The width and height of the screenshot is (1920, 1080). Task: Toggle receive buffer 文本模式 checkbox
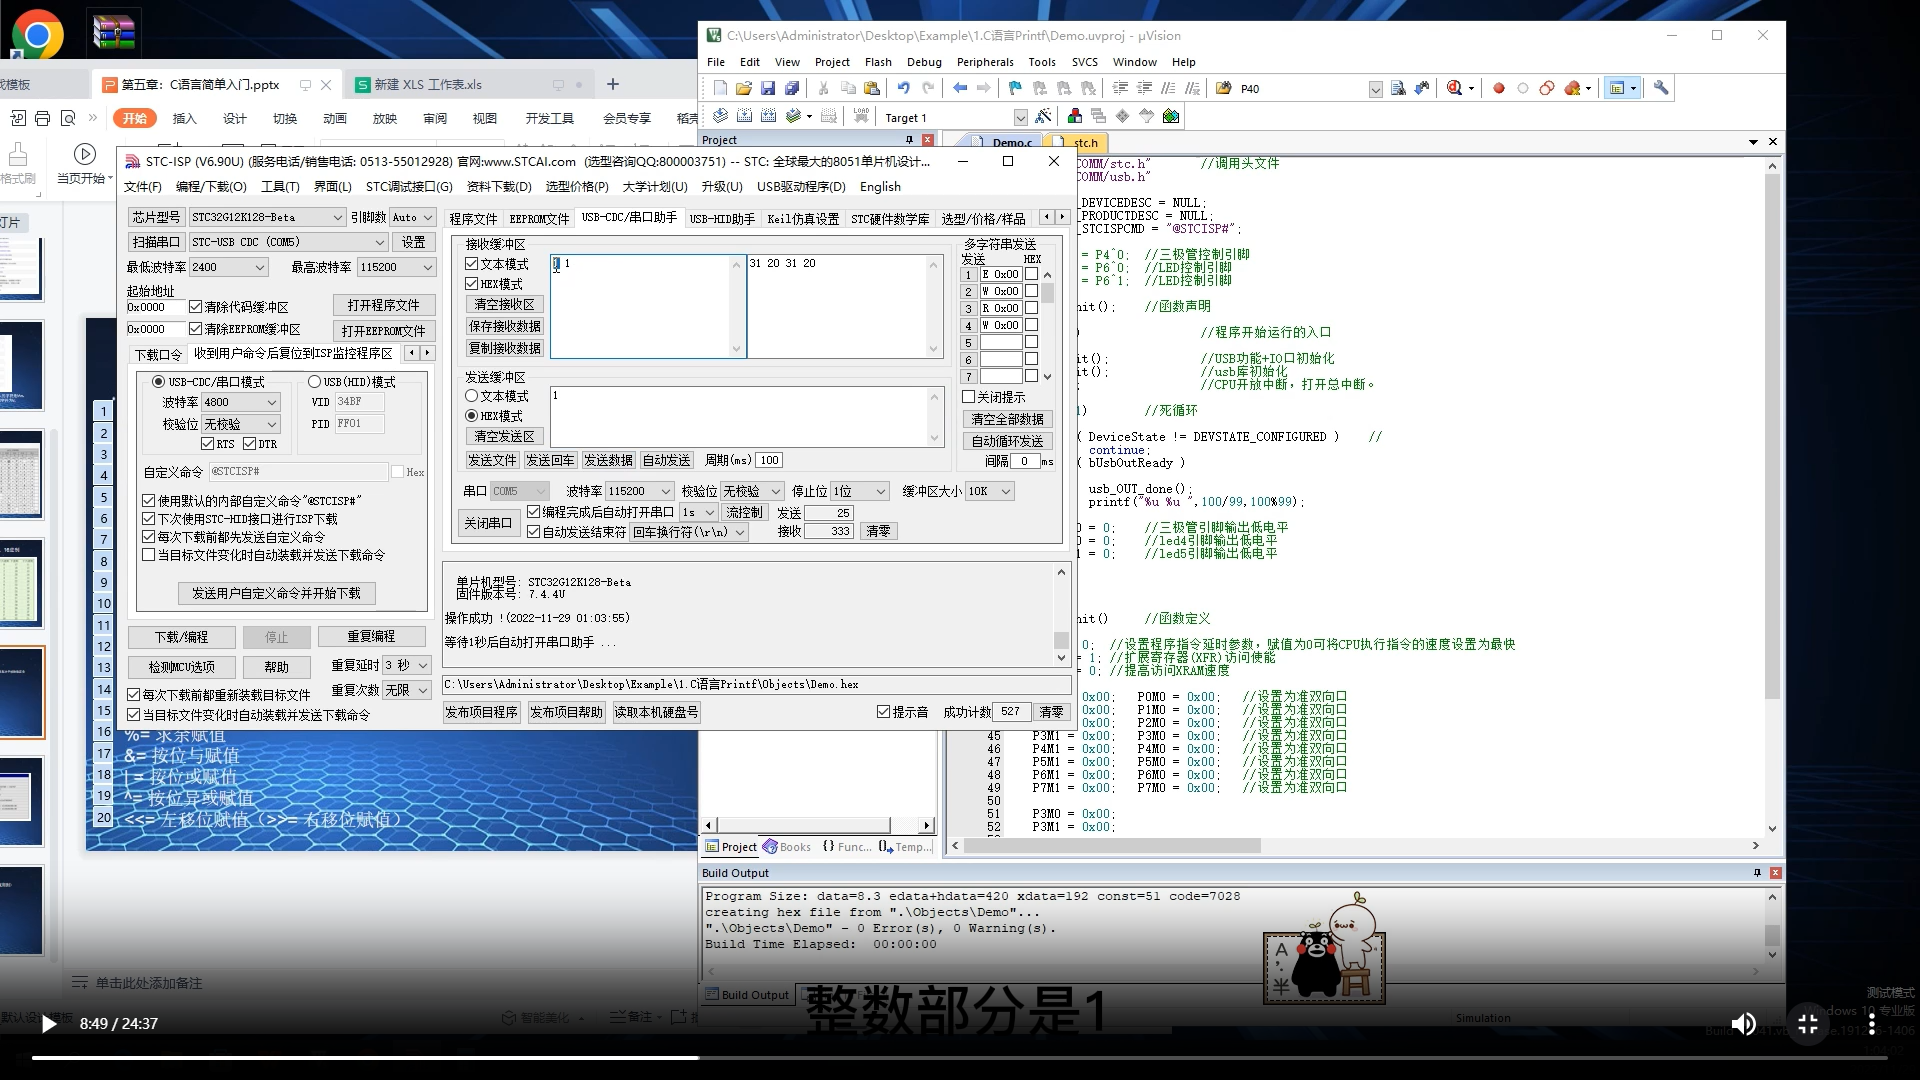(472, 264)
